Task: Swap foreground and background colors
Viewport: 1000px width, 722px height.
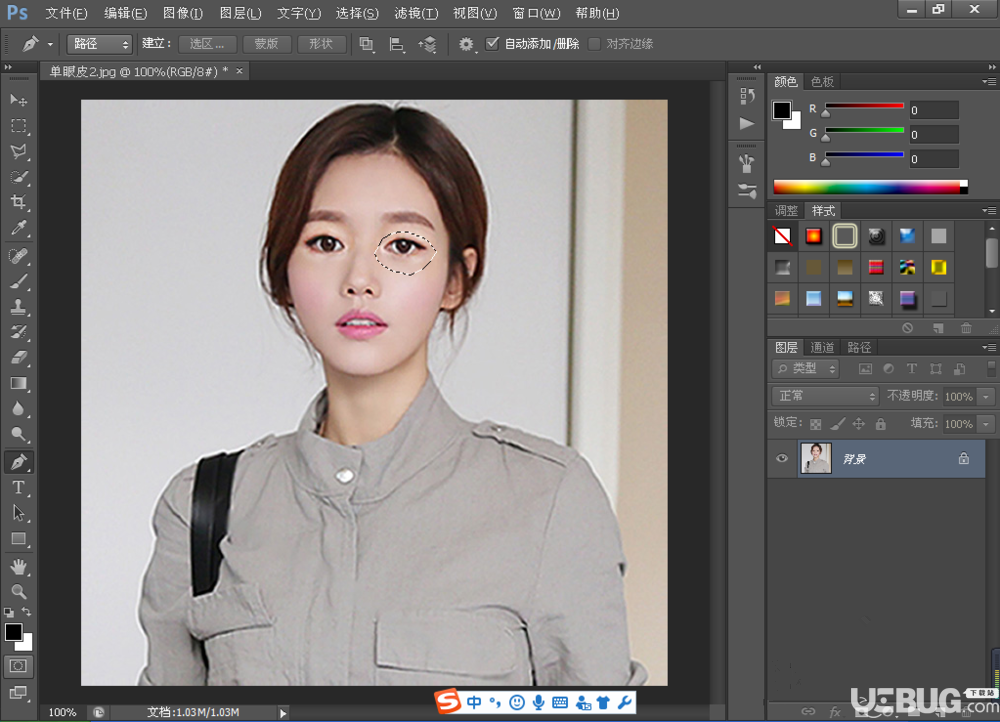Action: click(27, 612)
